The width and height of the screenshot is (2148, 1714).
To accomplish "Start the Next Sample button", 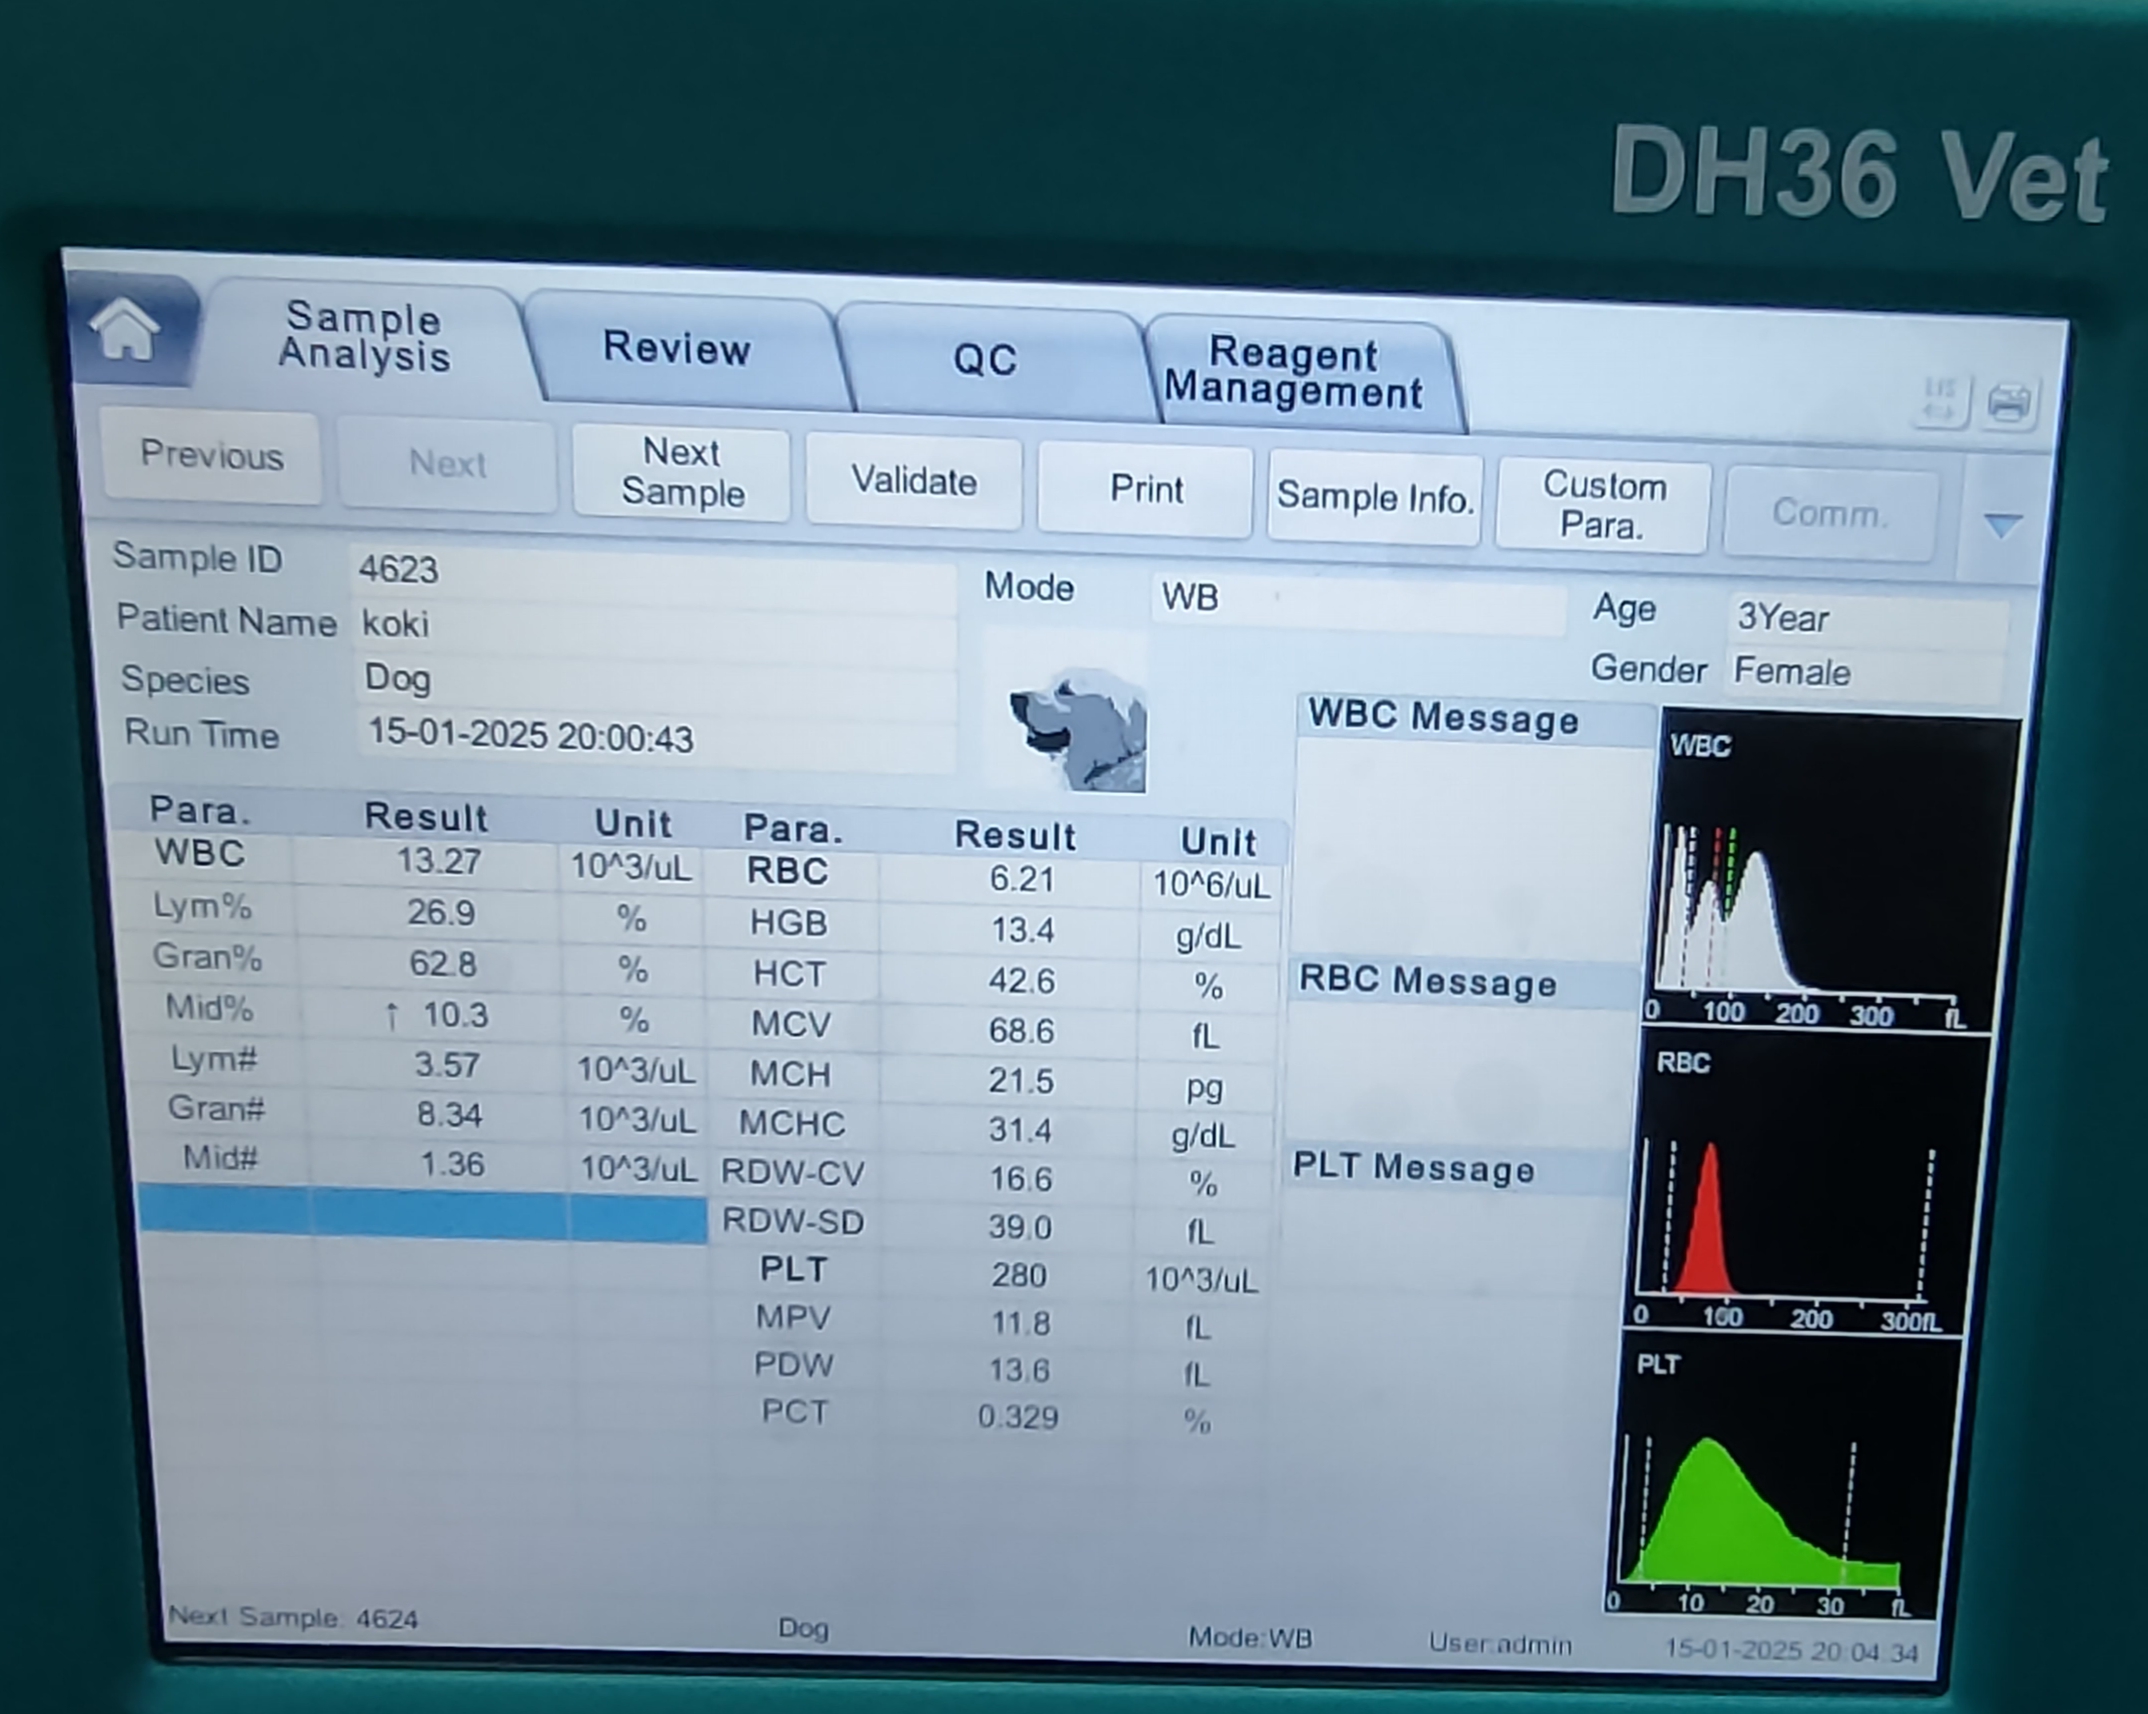I will [x=682, y=472].
